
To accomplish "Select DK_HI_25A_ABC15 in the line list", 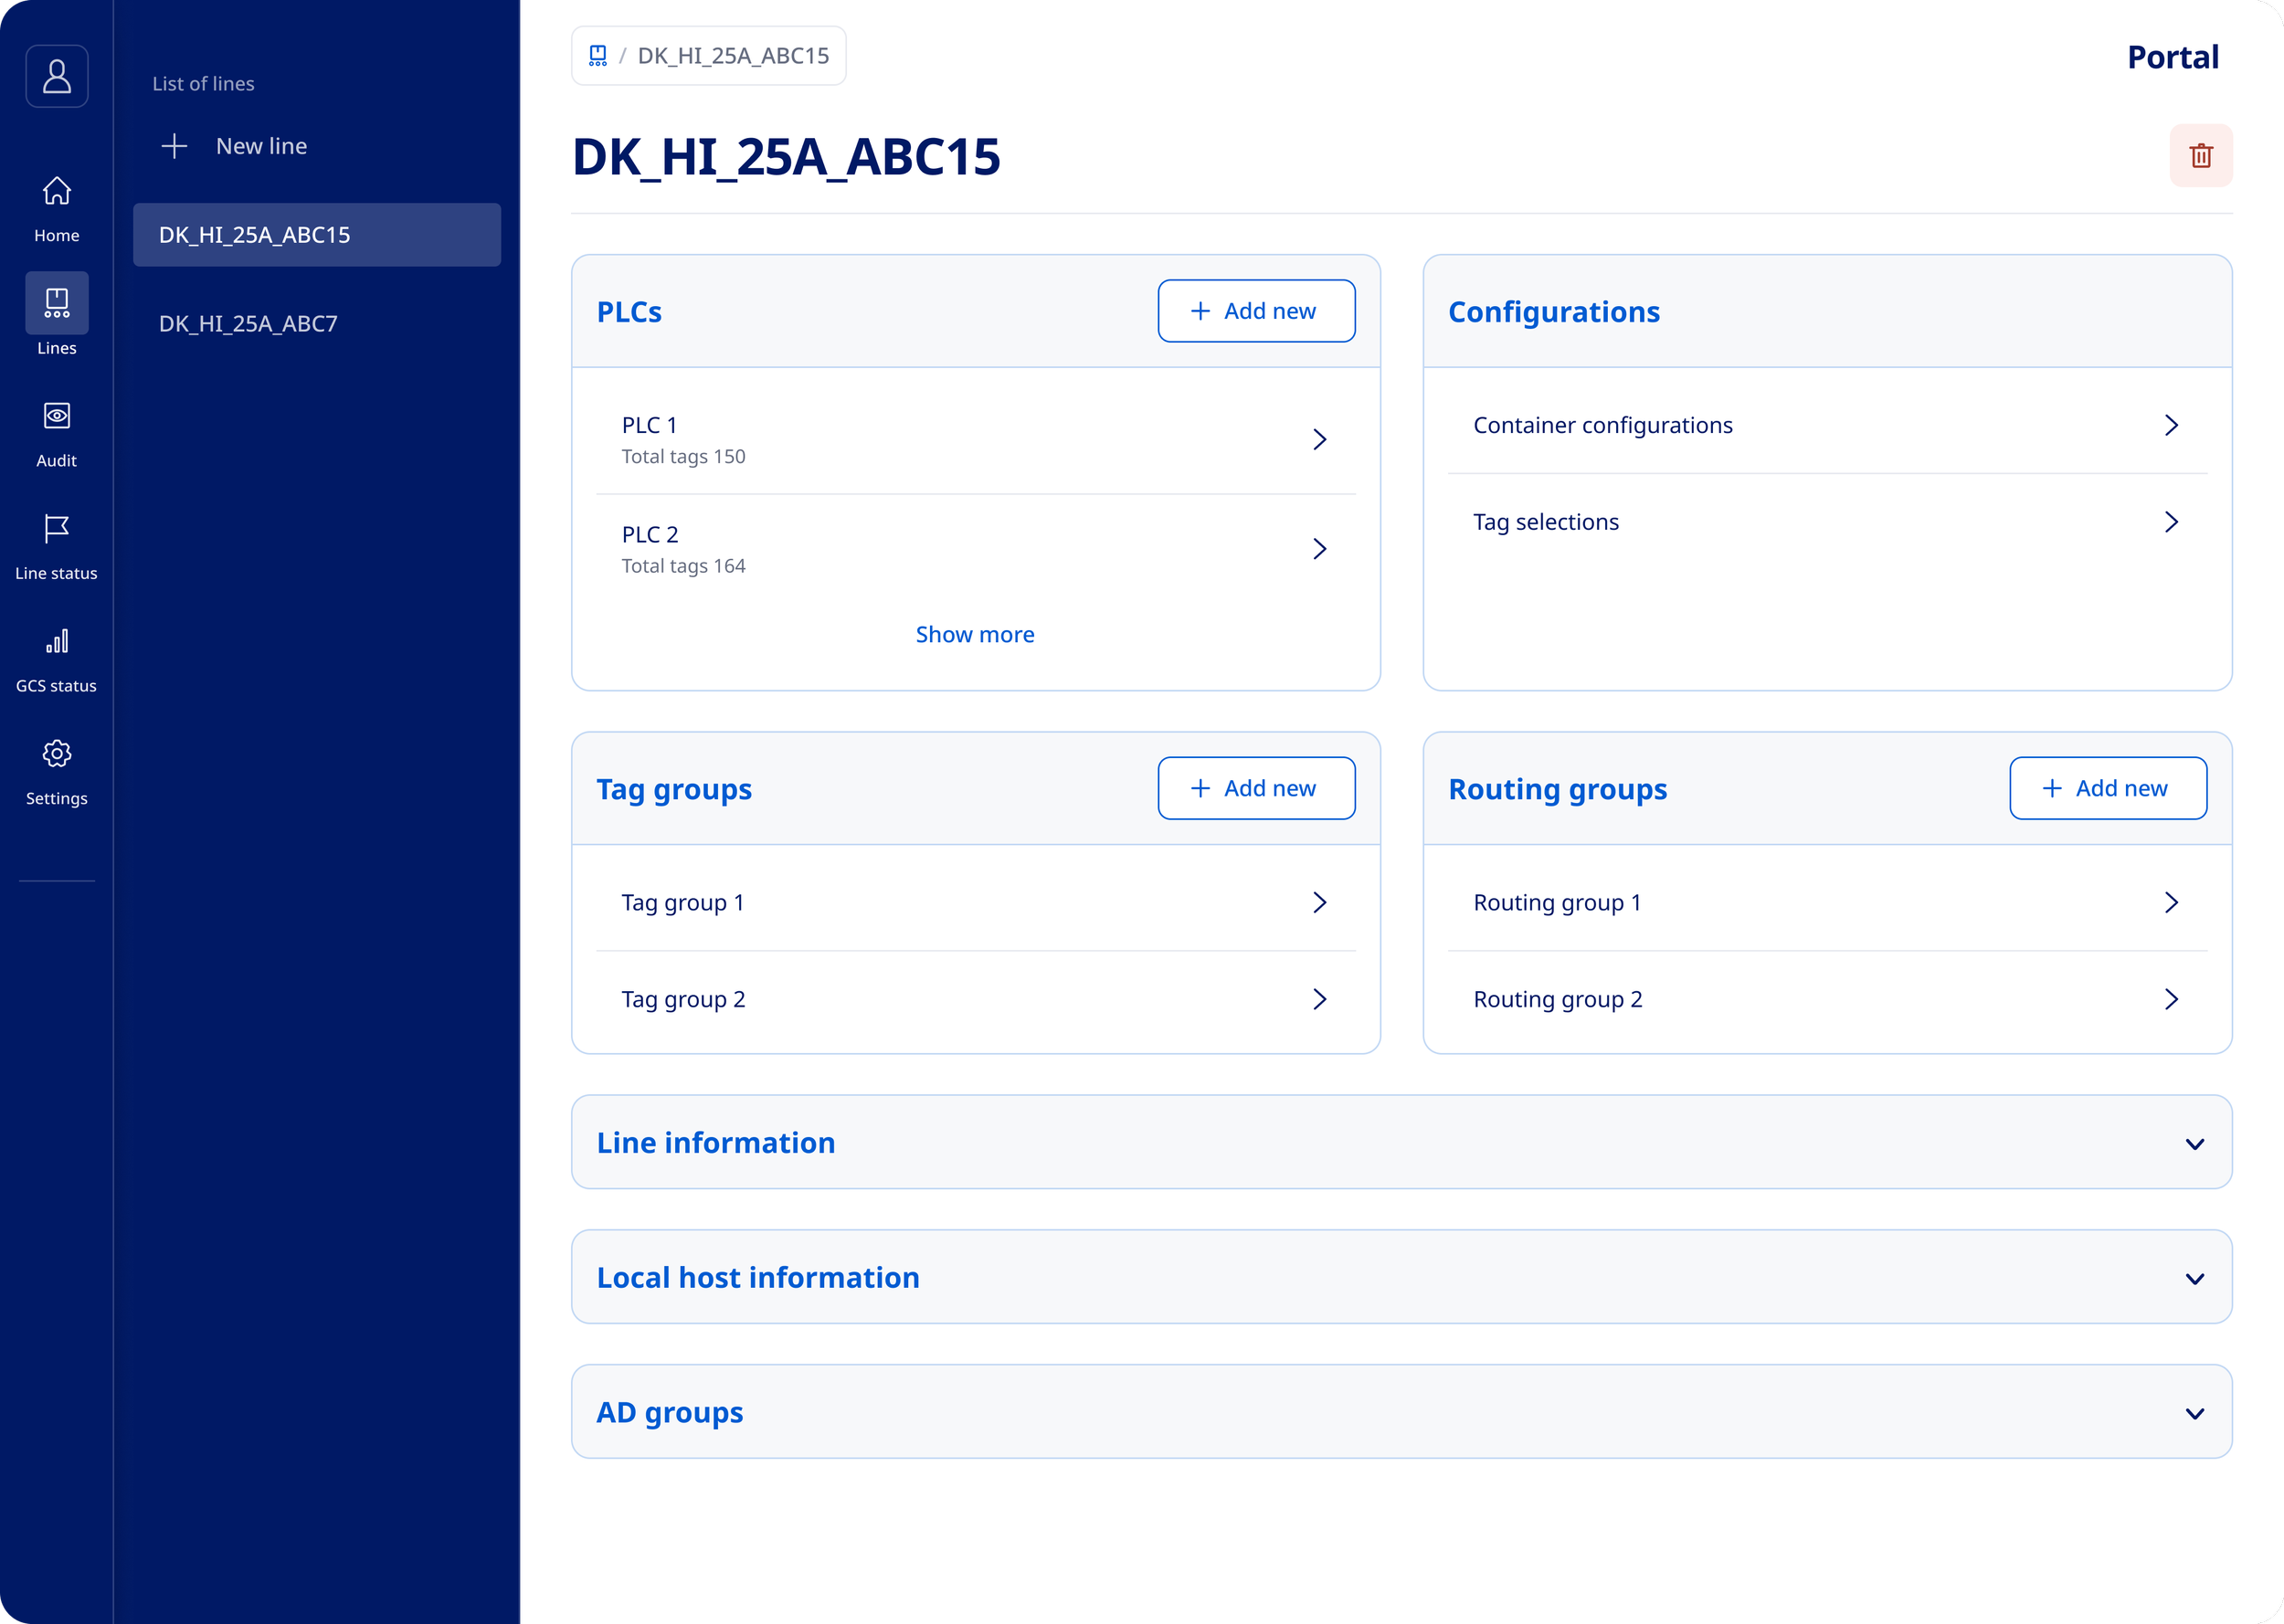I will point(317,235).
